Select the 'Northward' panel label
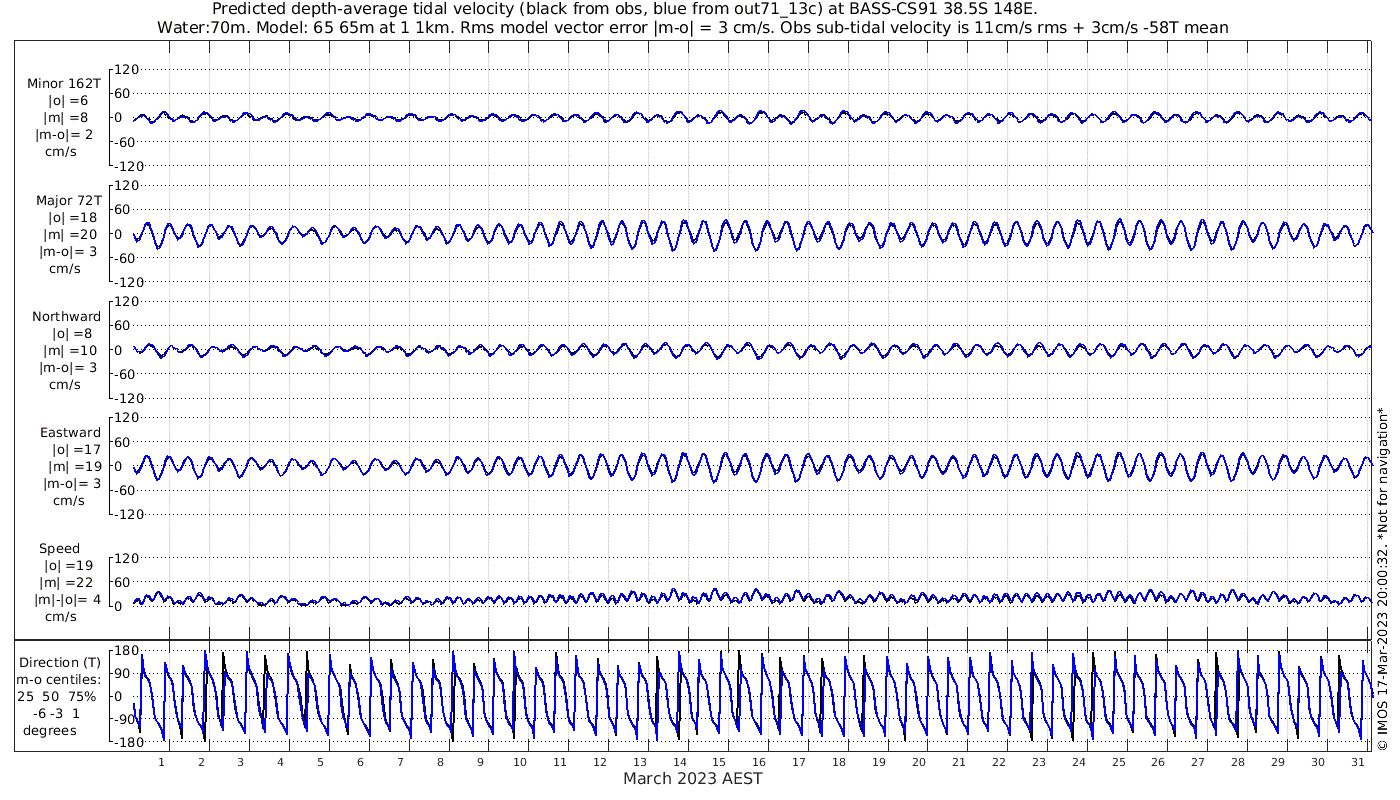 click(x=67, y=317)
